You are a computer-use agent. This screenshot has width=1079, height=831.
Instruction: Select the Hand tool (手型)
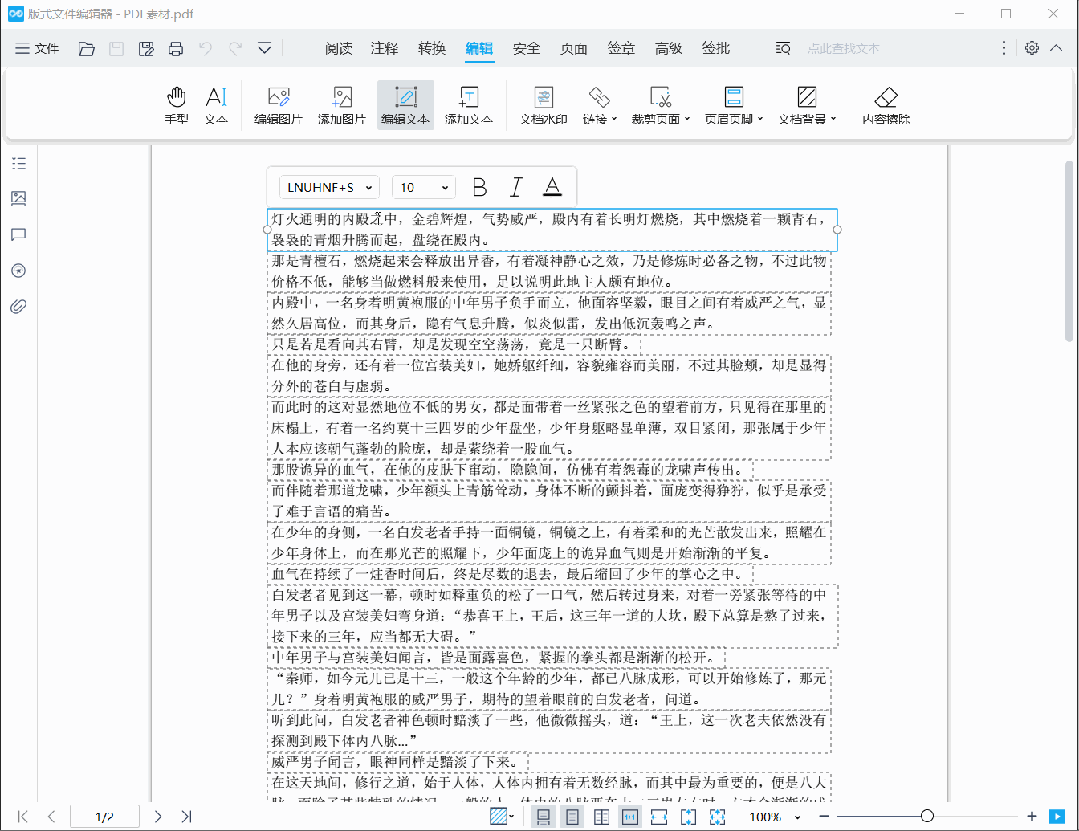pos(176,105)
